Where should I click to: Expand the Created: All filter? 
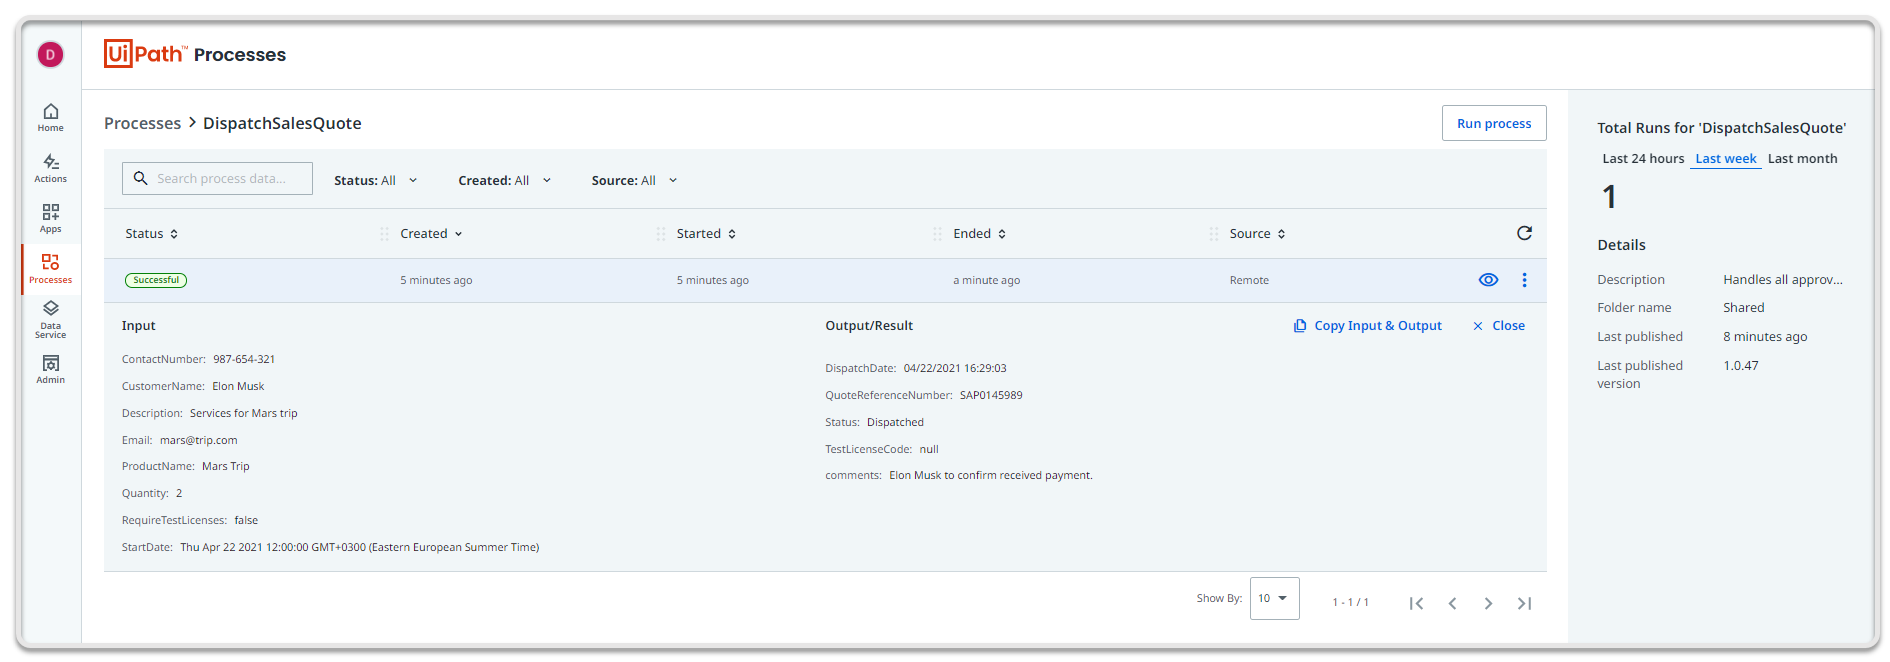click(504, 180)
